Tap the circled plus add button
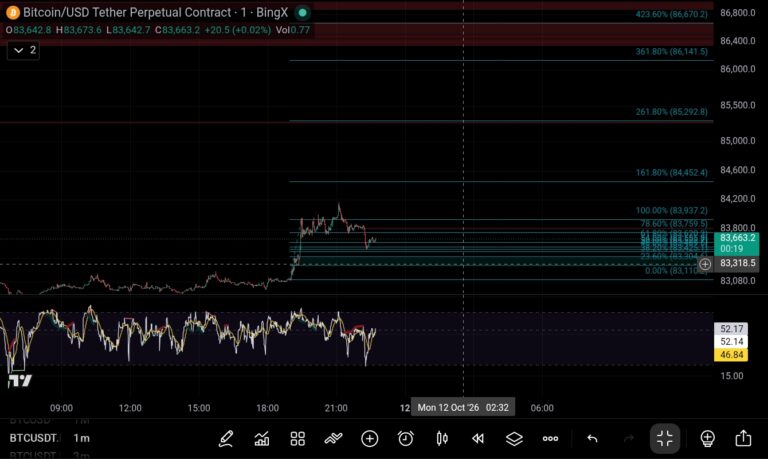The image size is (768, 459). coord(369,438)
